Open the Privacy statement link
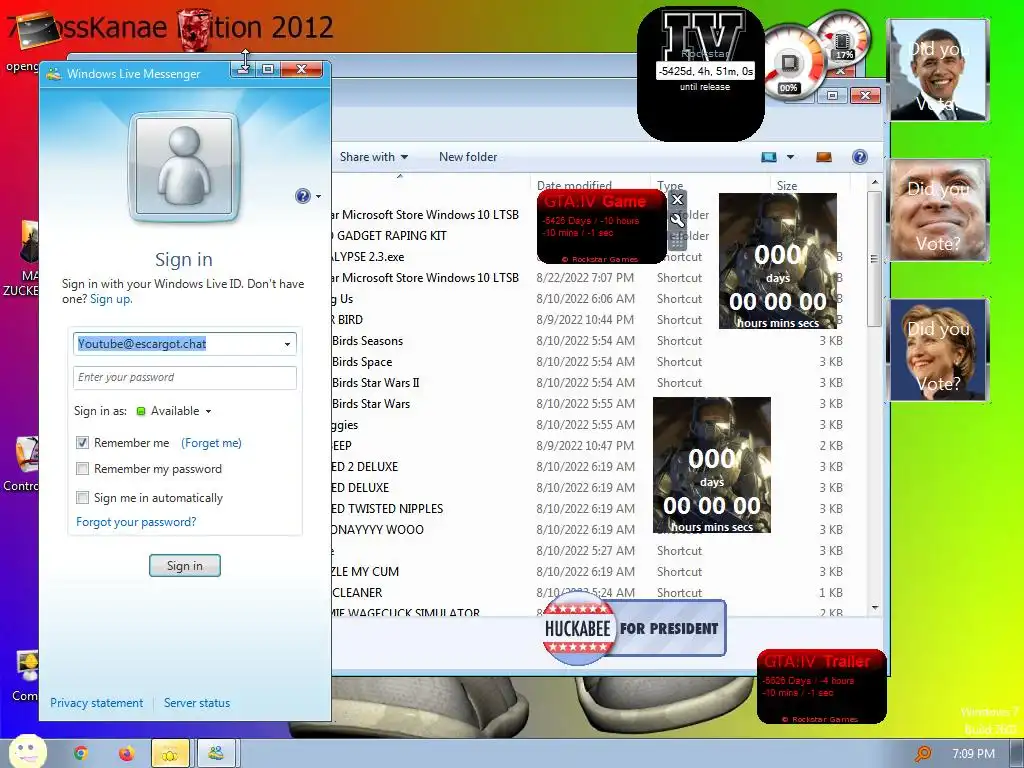Screen dimensions: 1024x768 click(97, 703)
